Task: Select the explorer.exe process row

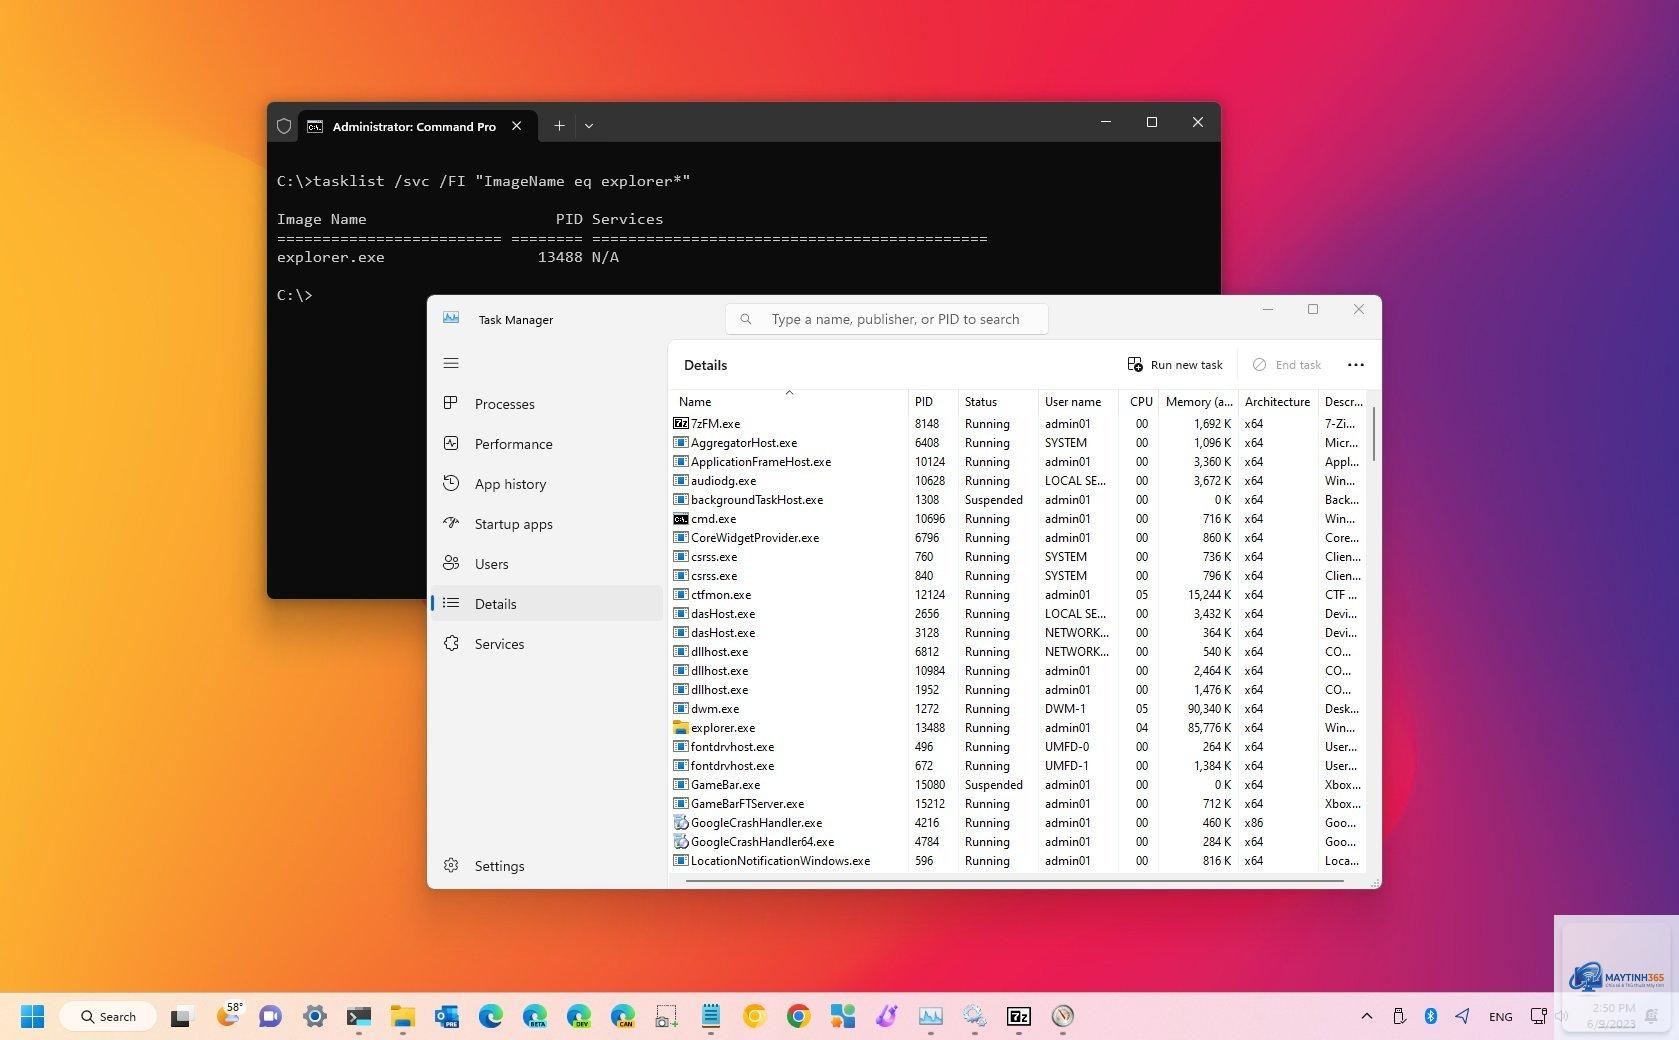Action: pyautogui.click(x=1018, y=728)
